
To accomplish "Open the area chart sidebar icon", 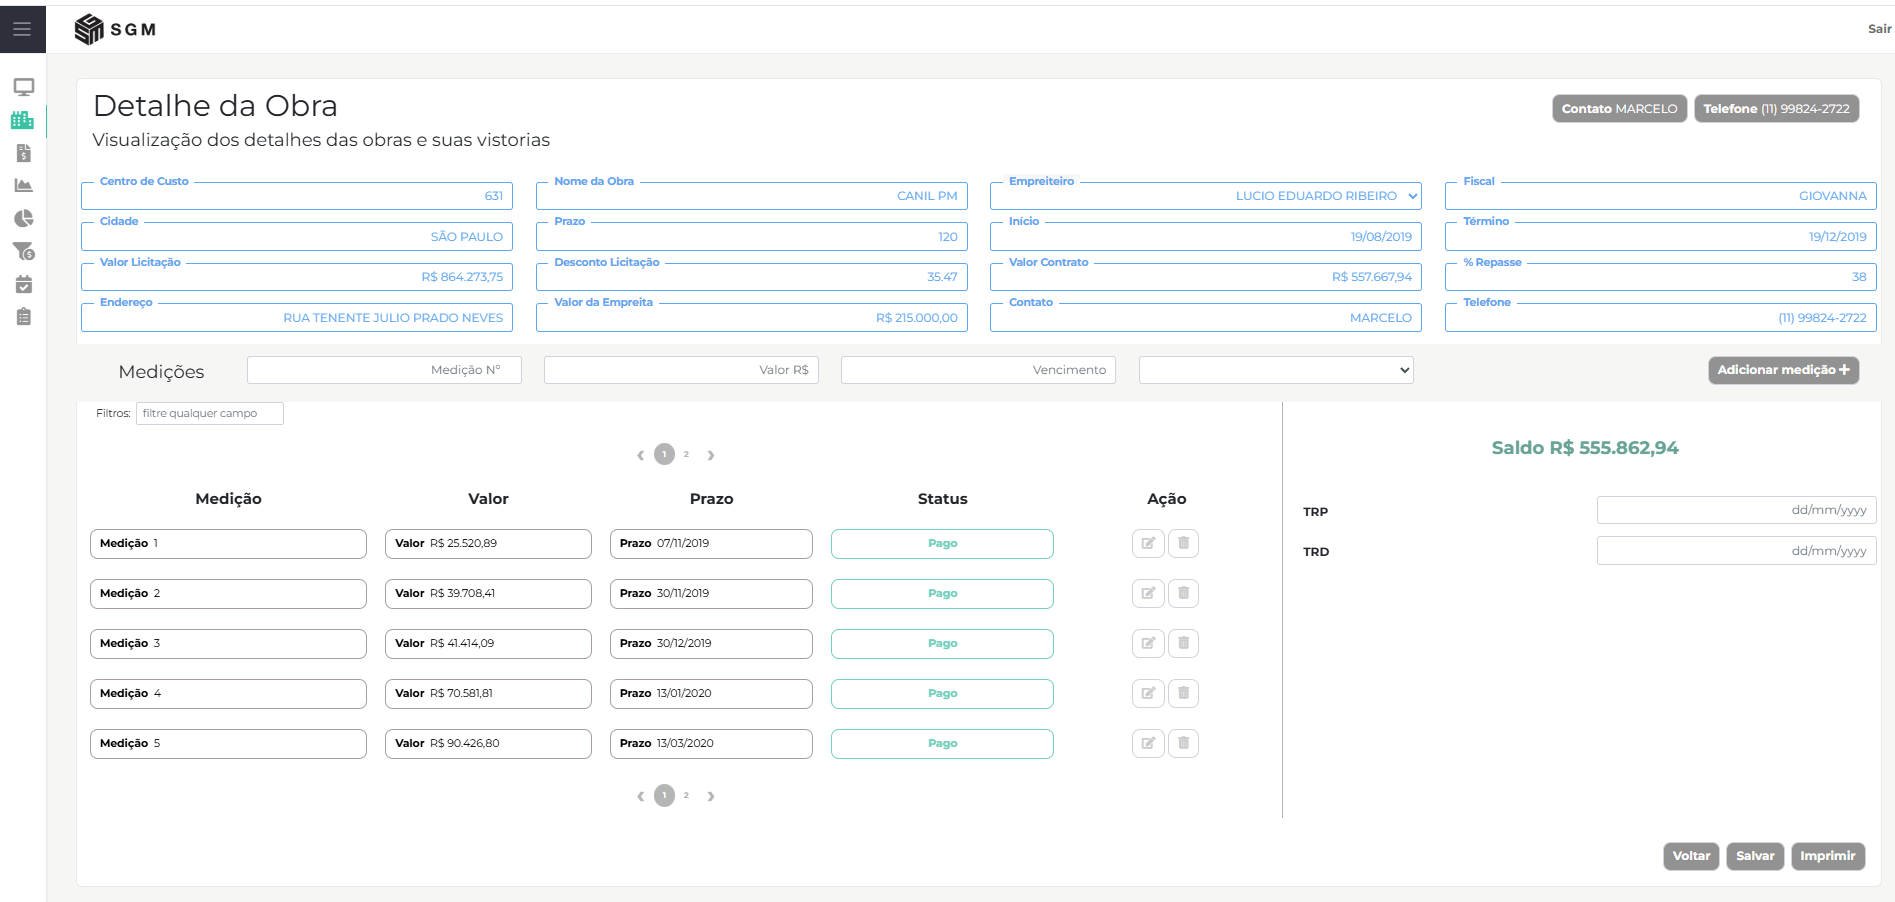I will coord(23,185).
